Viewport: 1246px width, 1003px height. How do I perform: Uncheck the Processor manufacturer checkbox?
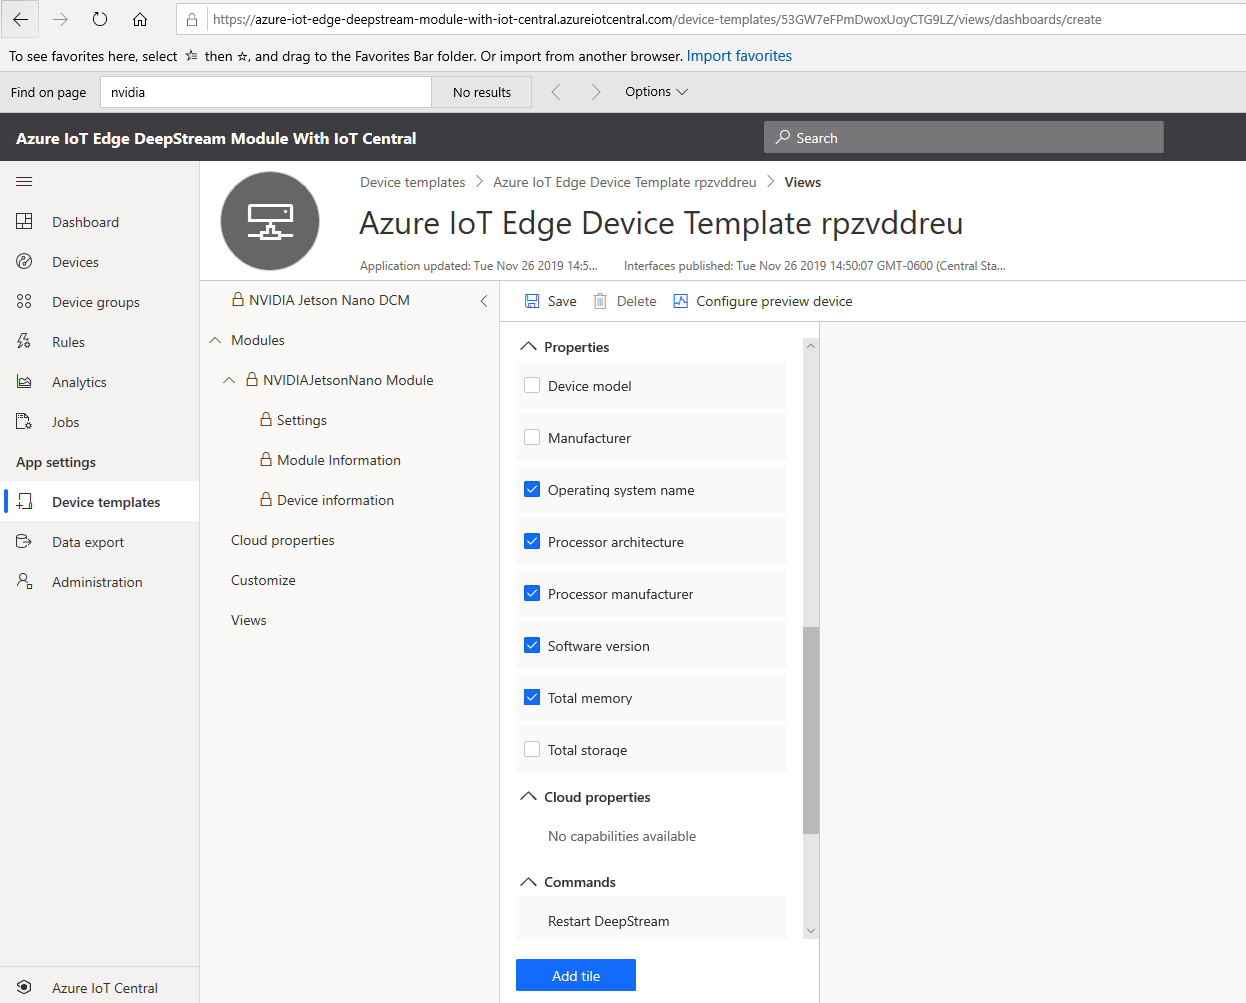coord(532,593)
